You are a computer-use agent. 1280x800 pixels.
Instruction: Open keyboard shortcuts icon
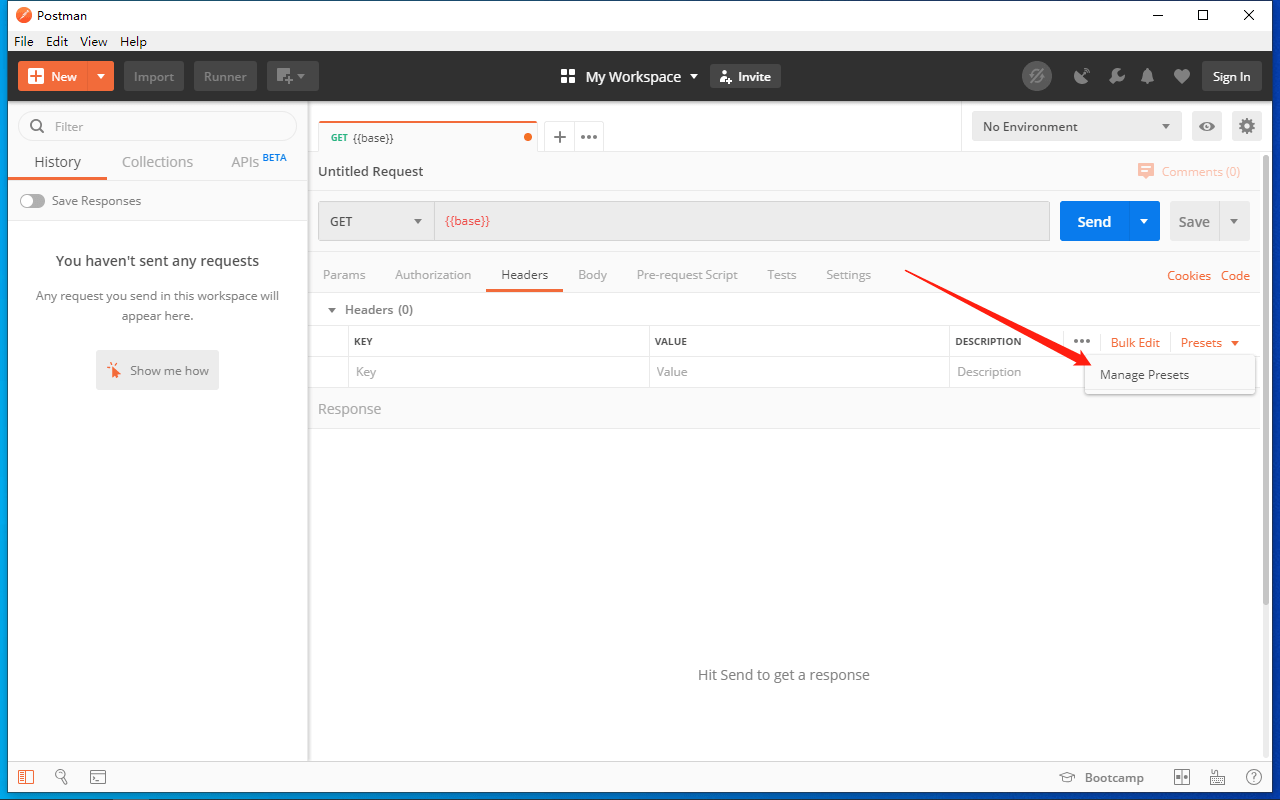1218,777
